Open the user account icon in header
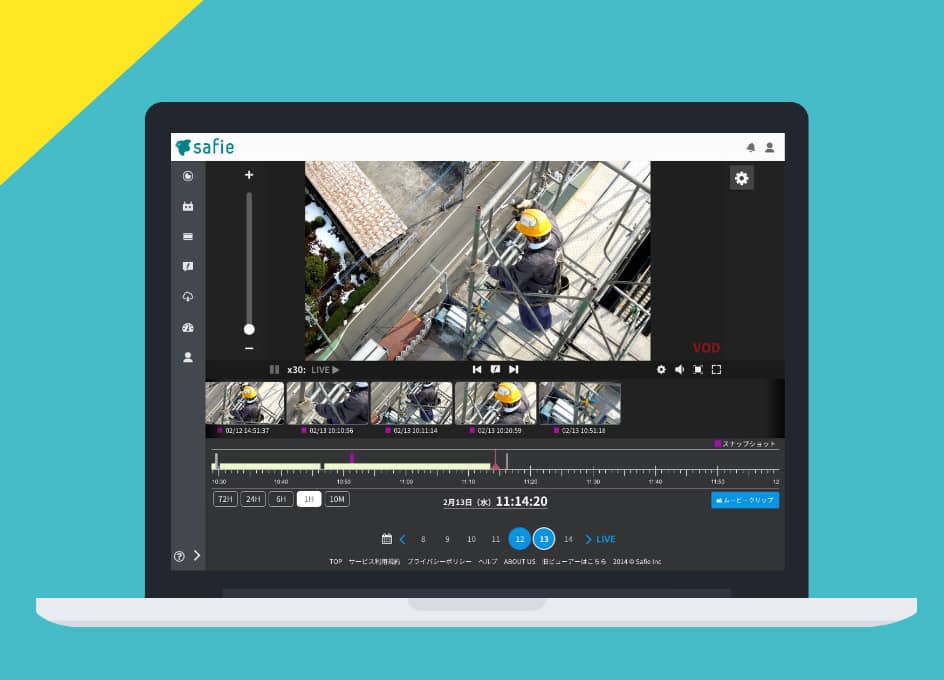Screen dimensions: 944x680 (x=769, y=147)
